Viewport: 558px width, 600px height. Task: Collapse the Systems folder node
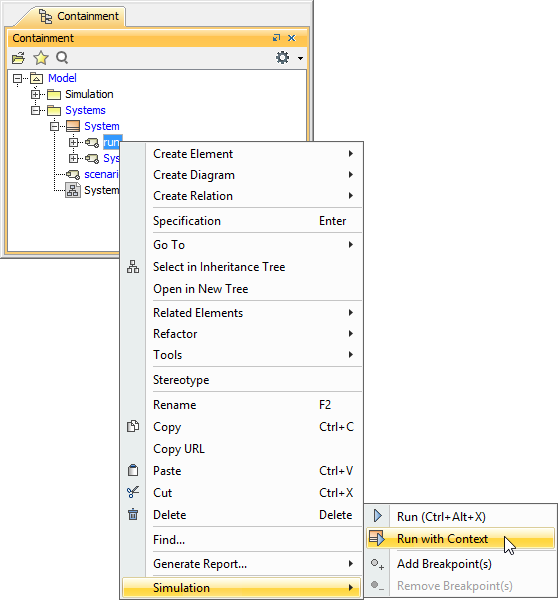(x=36, y=110)
